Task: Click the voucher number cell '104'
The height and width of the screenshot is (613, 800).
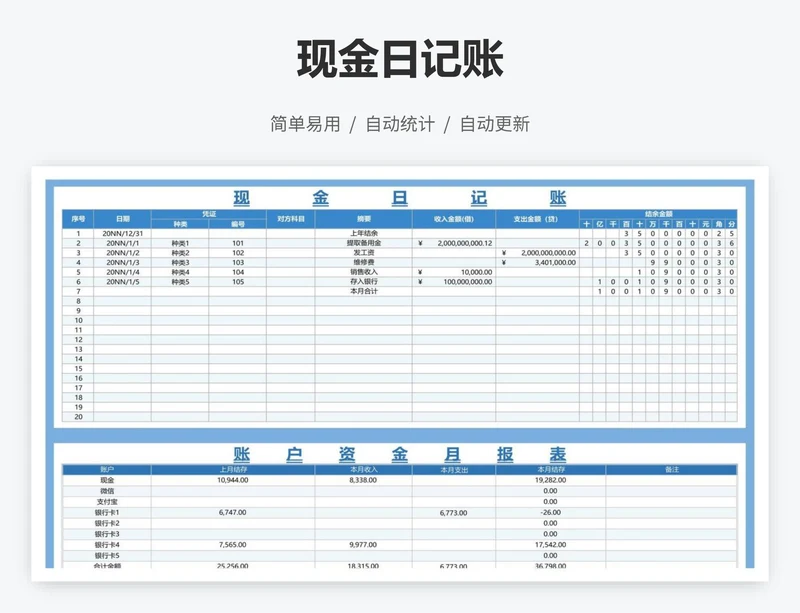Action: point(238,272)
